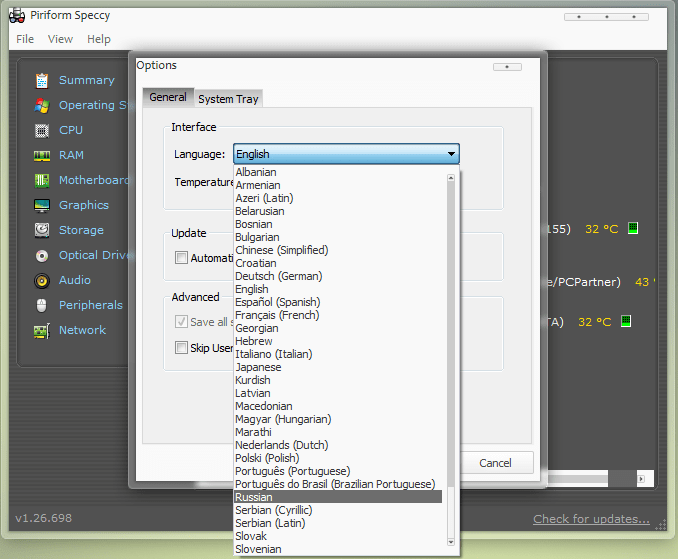The image size is (678, 559).
Task: Toggle the Automatic update checkbox
Action: click(181, 258)
